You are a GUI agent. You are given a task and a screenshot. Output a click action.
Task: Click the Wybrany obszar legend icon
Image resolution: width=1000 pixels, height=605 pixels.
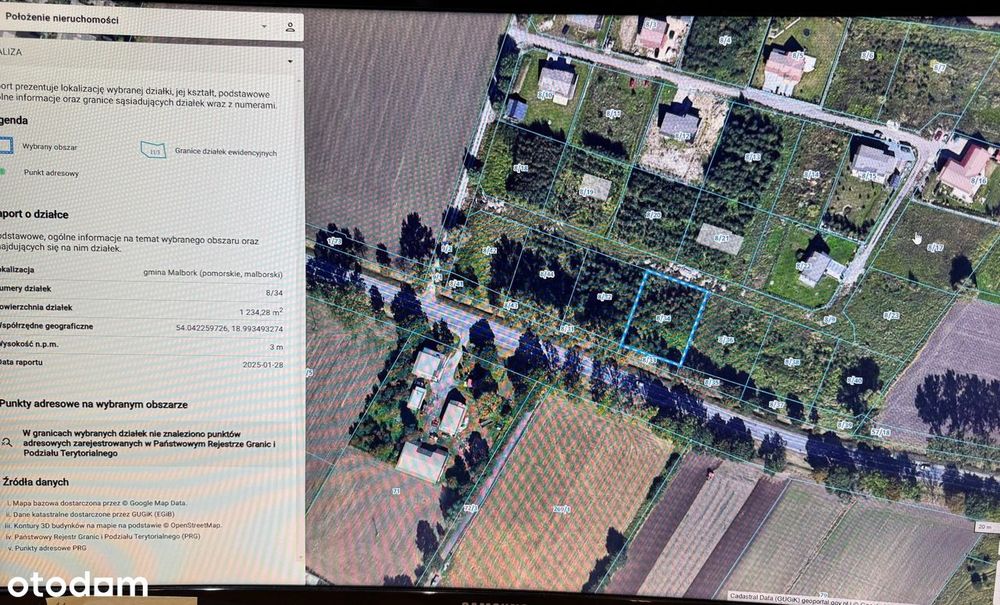pos(5,145)
